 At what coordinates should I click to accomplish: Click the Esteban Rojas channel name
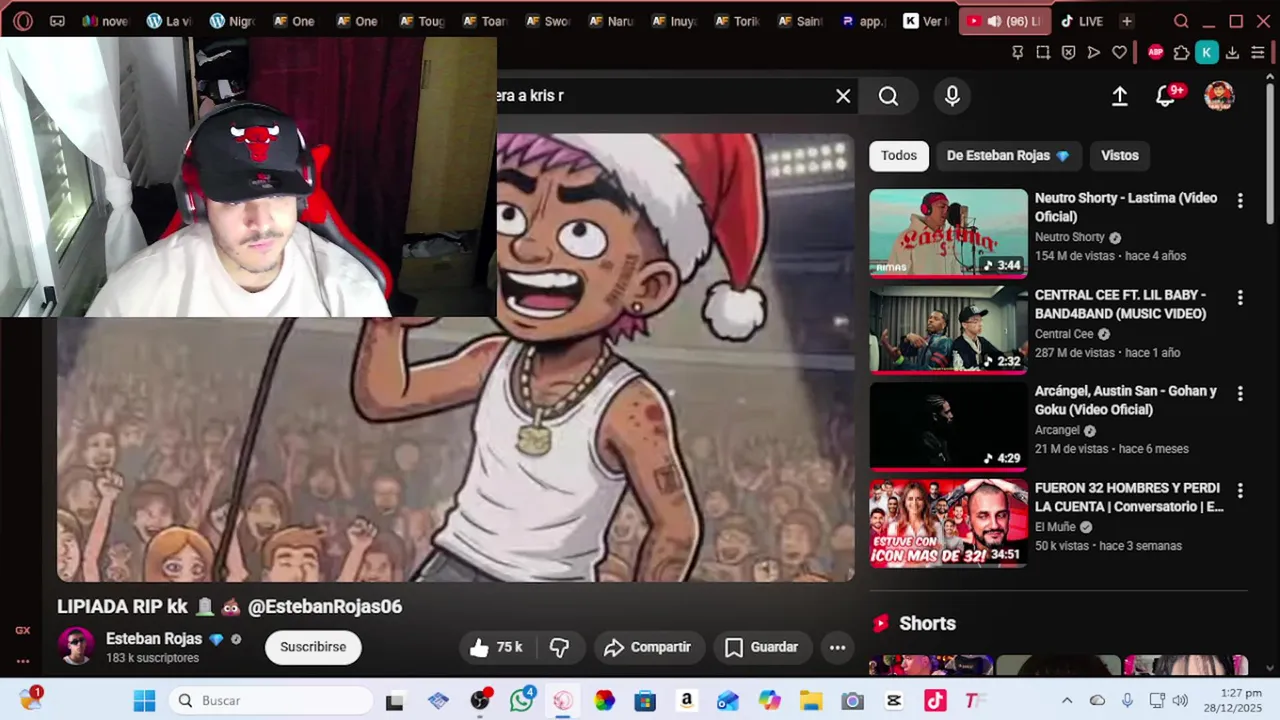coord(154,639)
